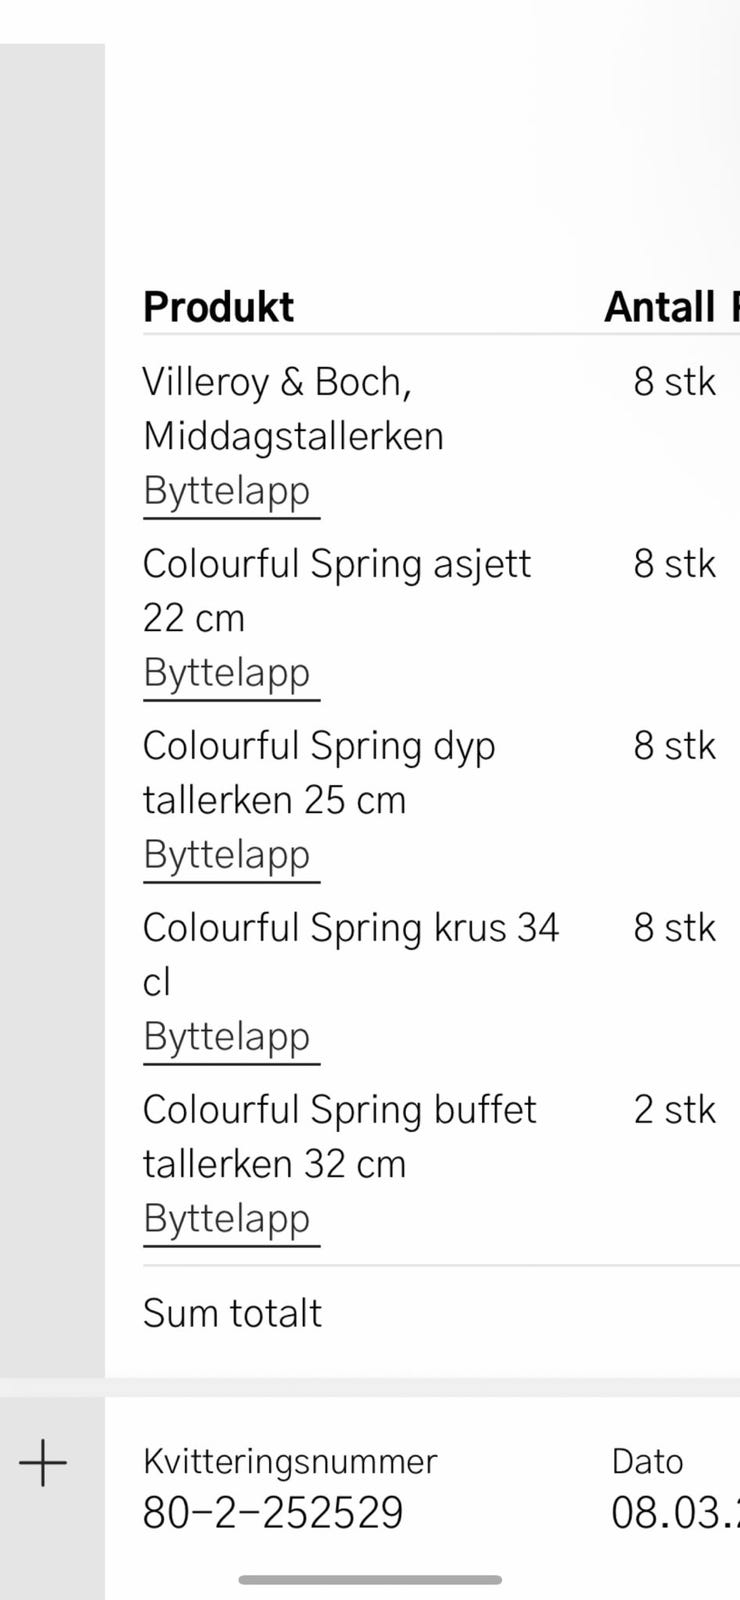
Task: Tap Colourful Spring buffet tallerken 32 cm
Action: tap(340, 1136)
